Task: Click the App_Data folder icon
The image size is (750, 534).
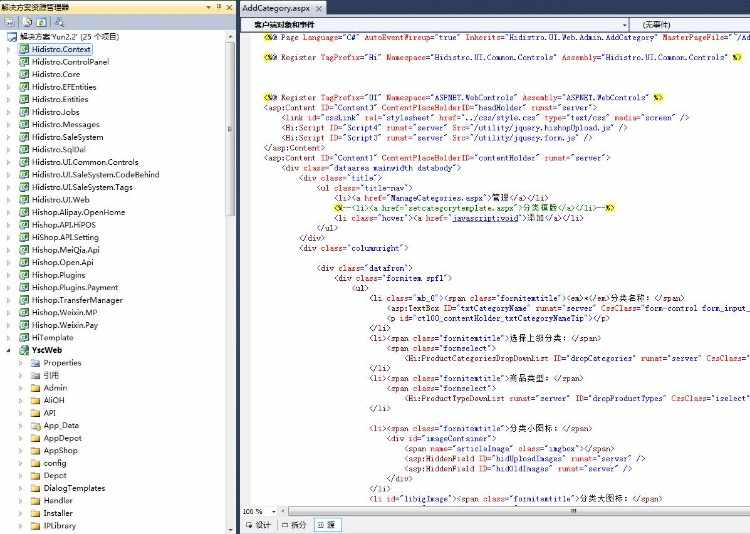Action: (35, 425)
